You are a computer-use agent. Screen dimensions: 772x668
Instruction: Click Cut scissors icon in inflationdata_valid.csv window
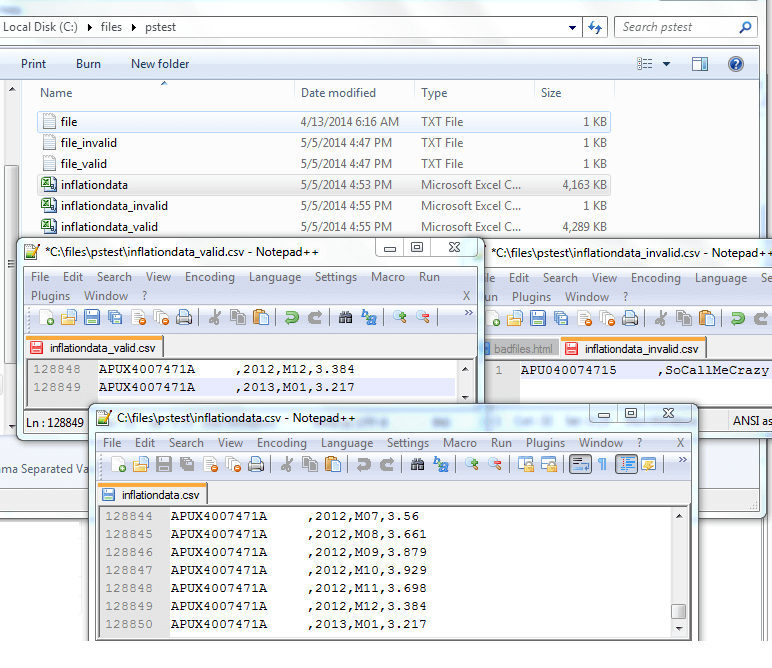[x=214, y=318]
